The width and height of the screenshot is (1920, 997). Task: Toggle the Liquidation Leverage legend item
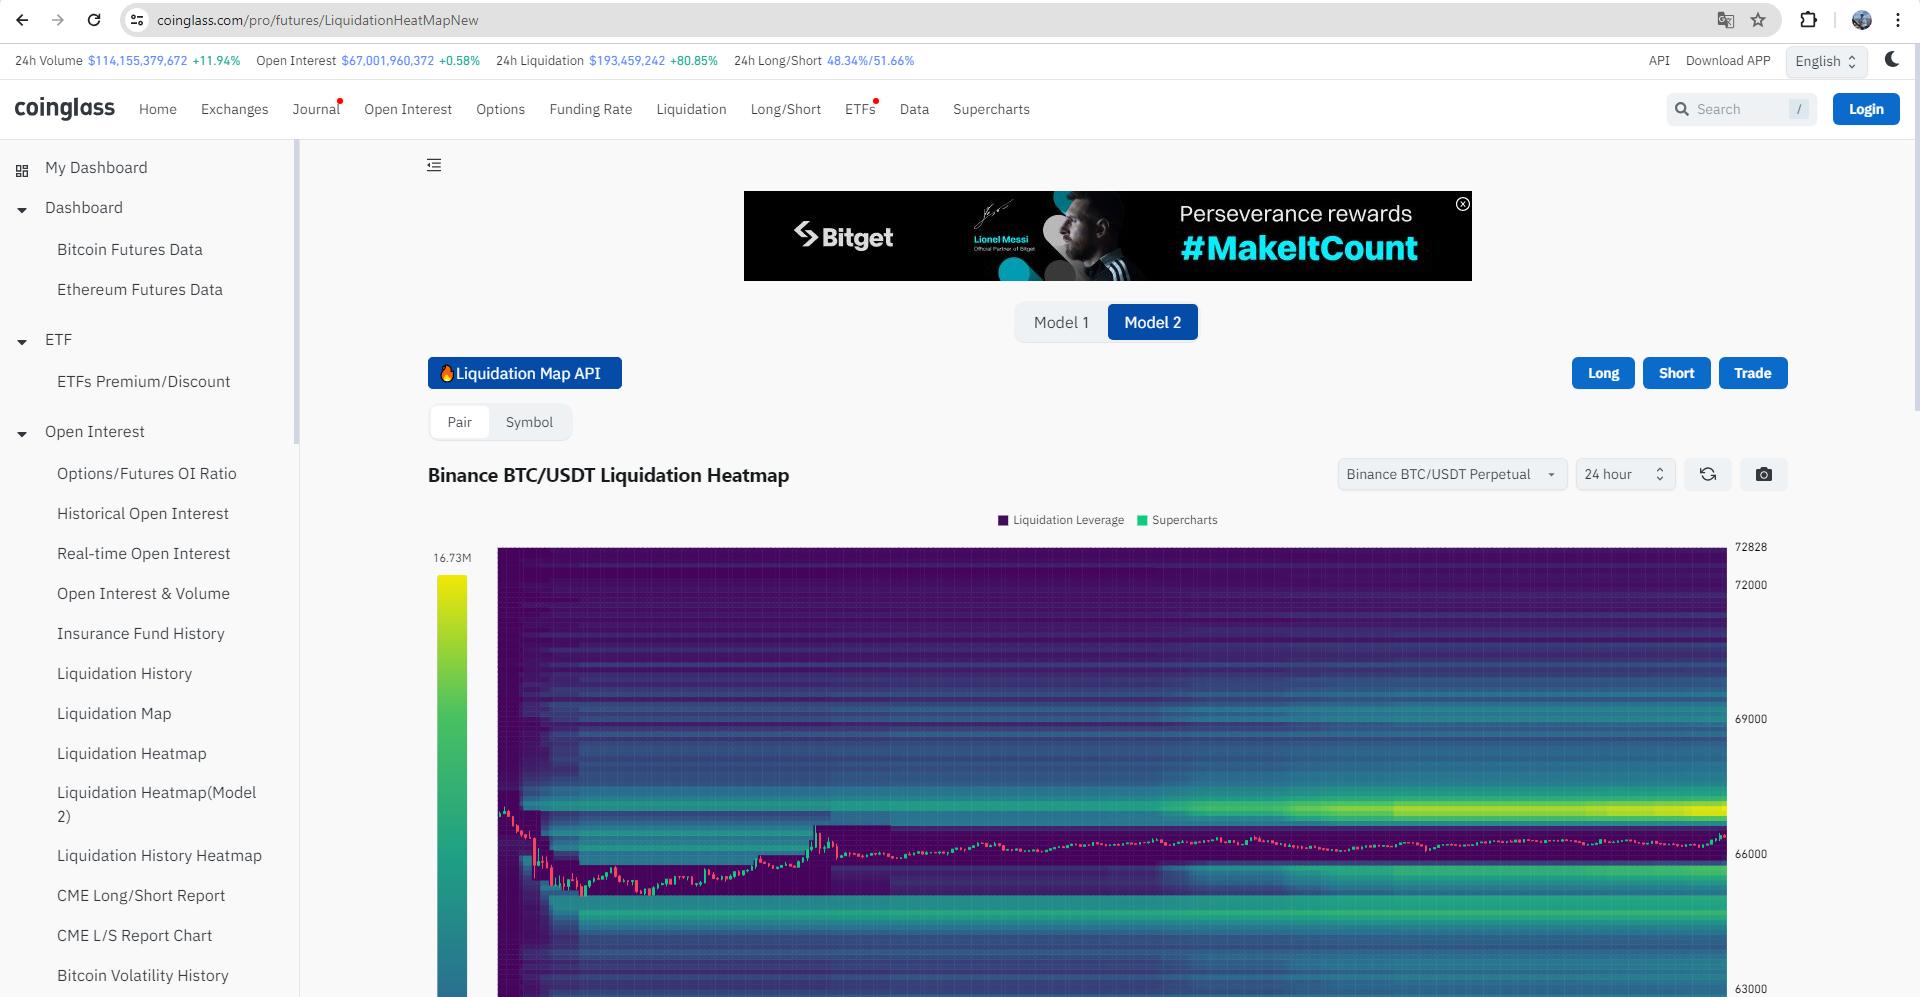tap(1060, 520)
